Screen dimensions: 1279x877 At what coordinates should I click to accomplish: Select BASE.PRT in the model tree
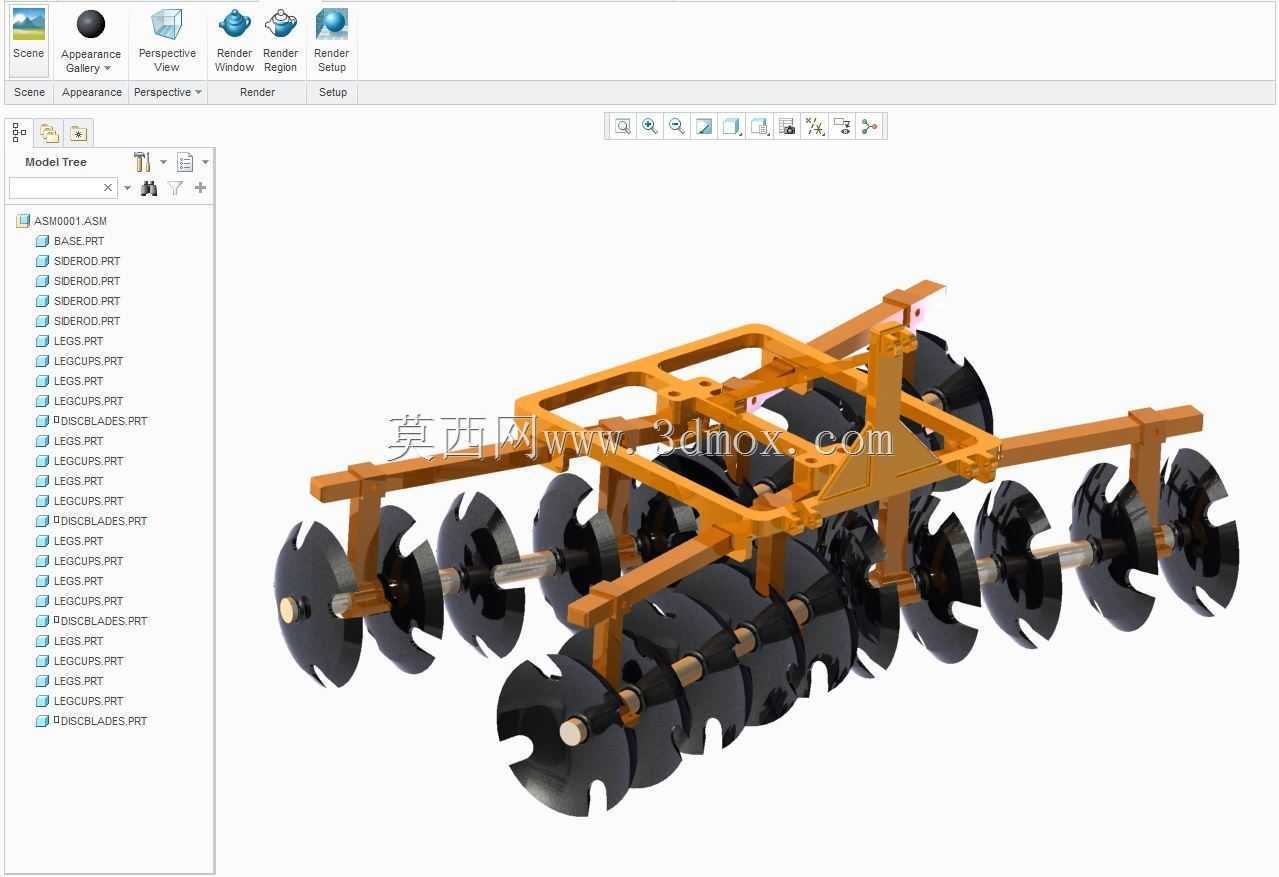tap(79, 241)
